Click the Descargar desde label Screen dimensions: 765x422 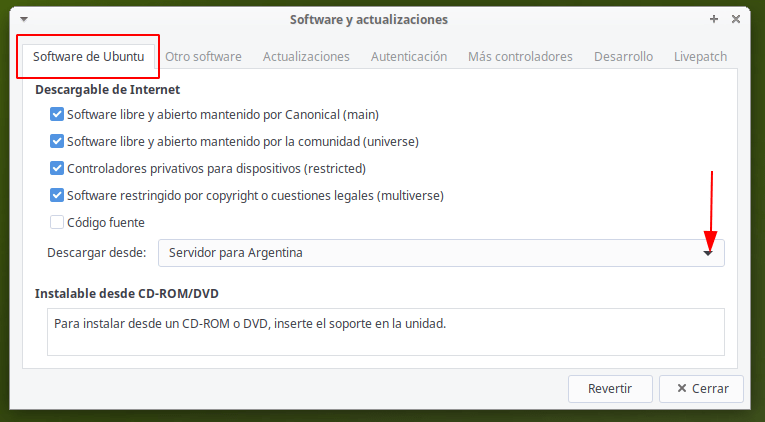(97, 253)
